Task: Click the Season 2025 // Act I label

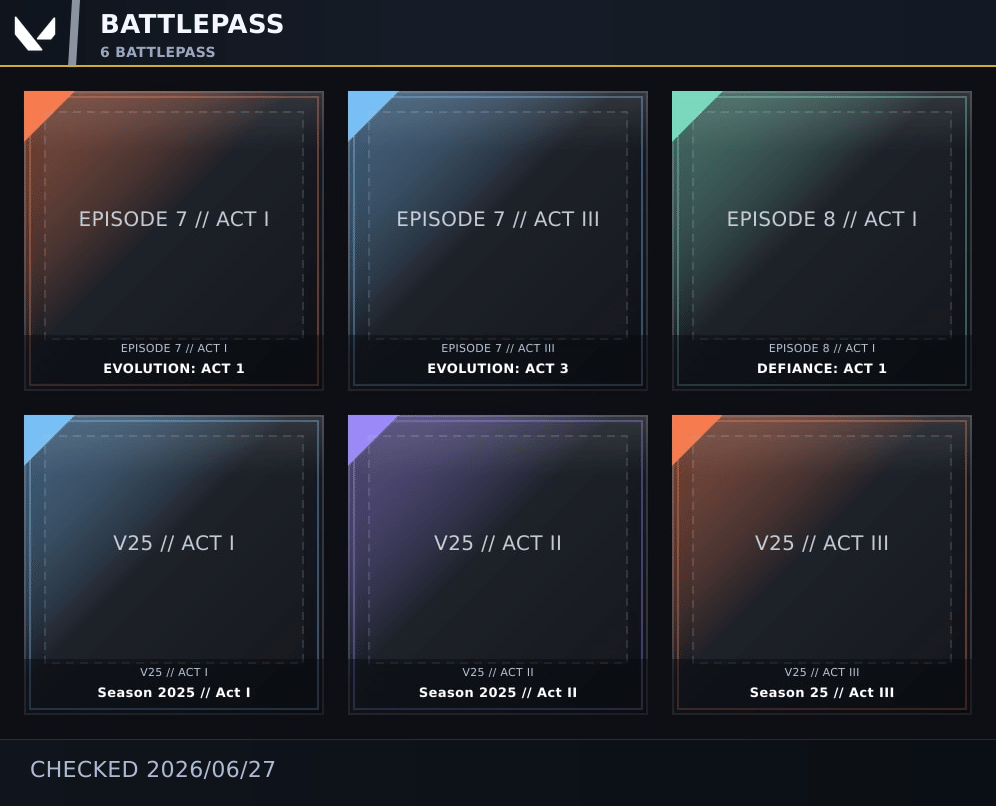Action: click(174, 692)
